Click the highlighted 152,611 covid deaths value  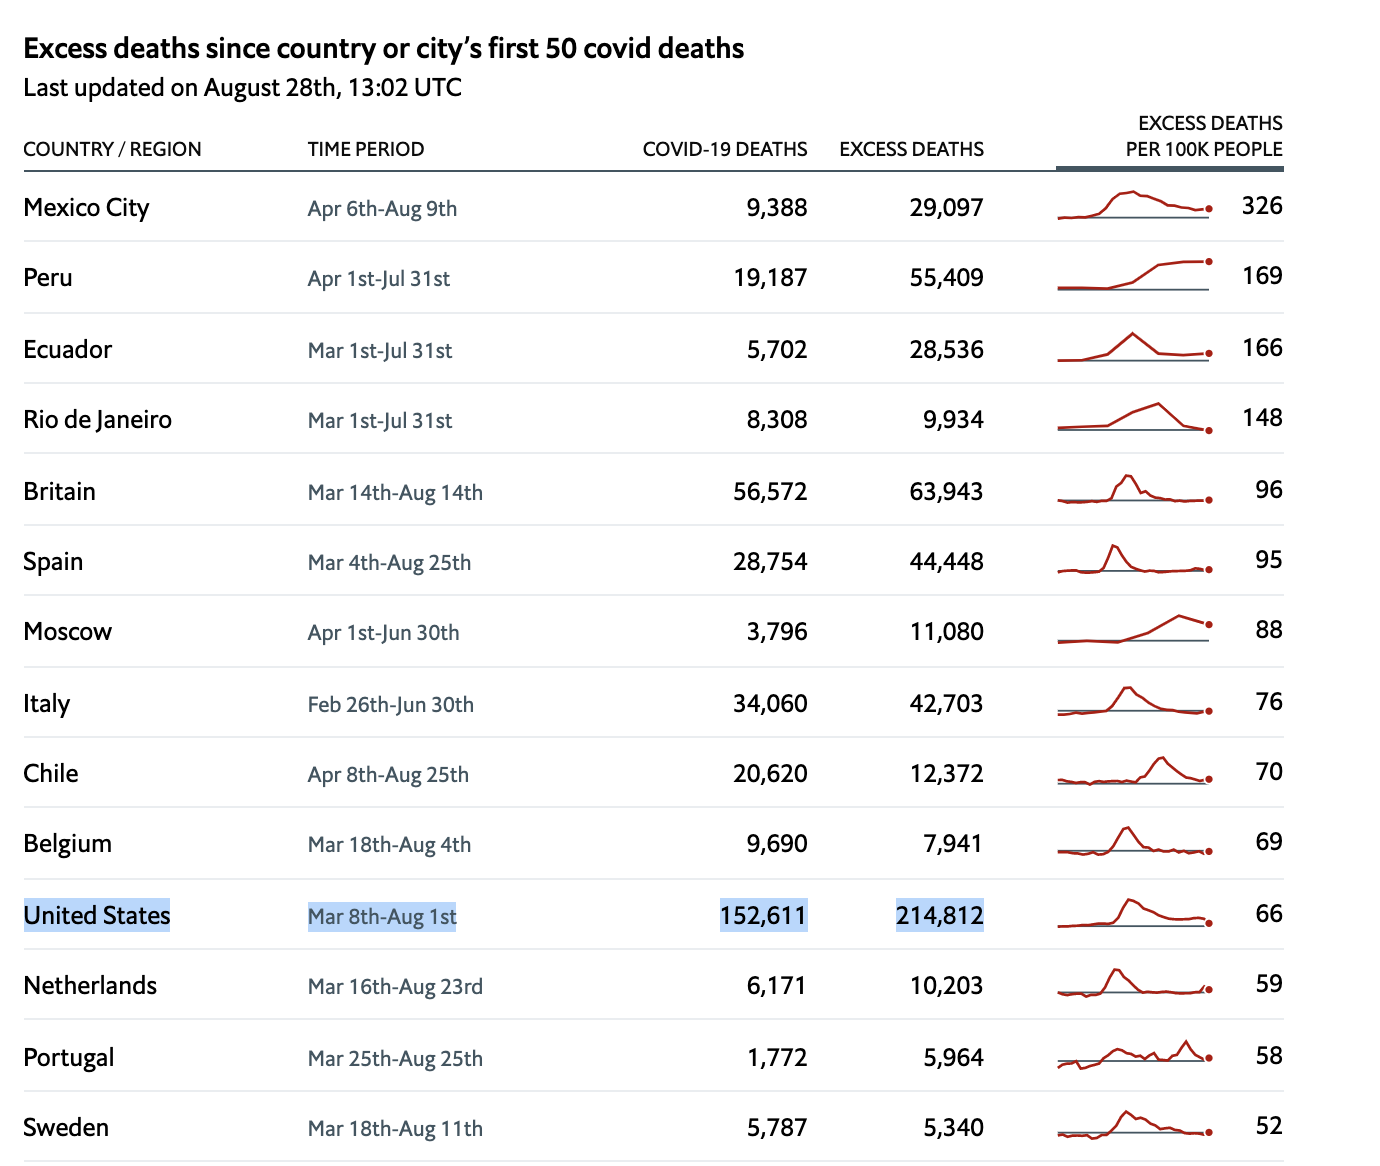[x=763, y=915]
